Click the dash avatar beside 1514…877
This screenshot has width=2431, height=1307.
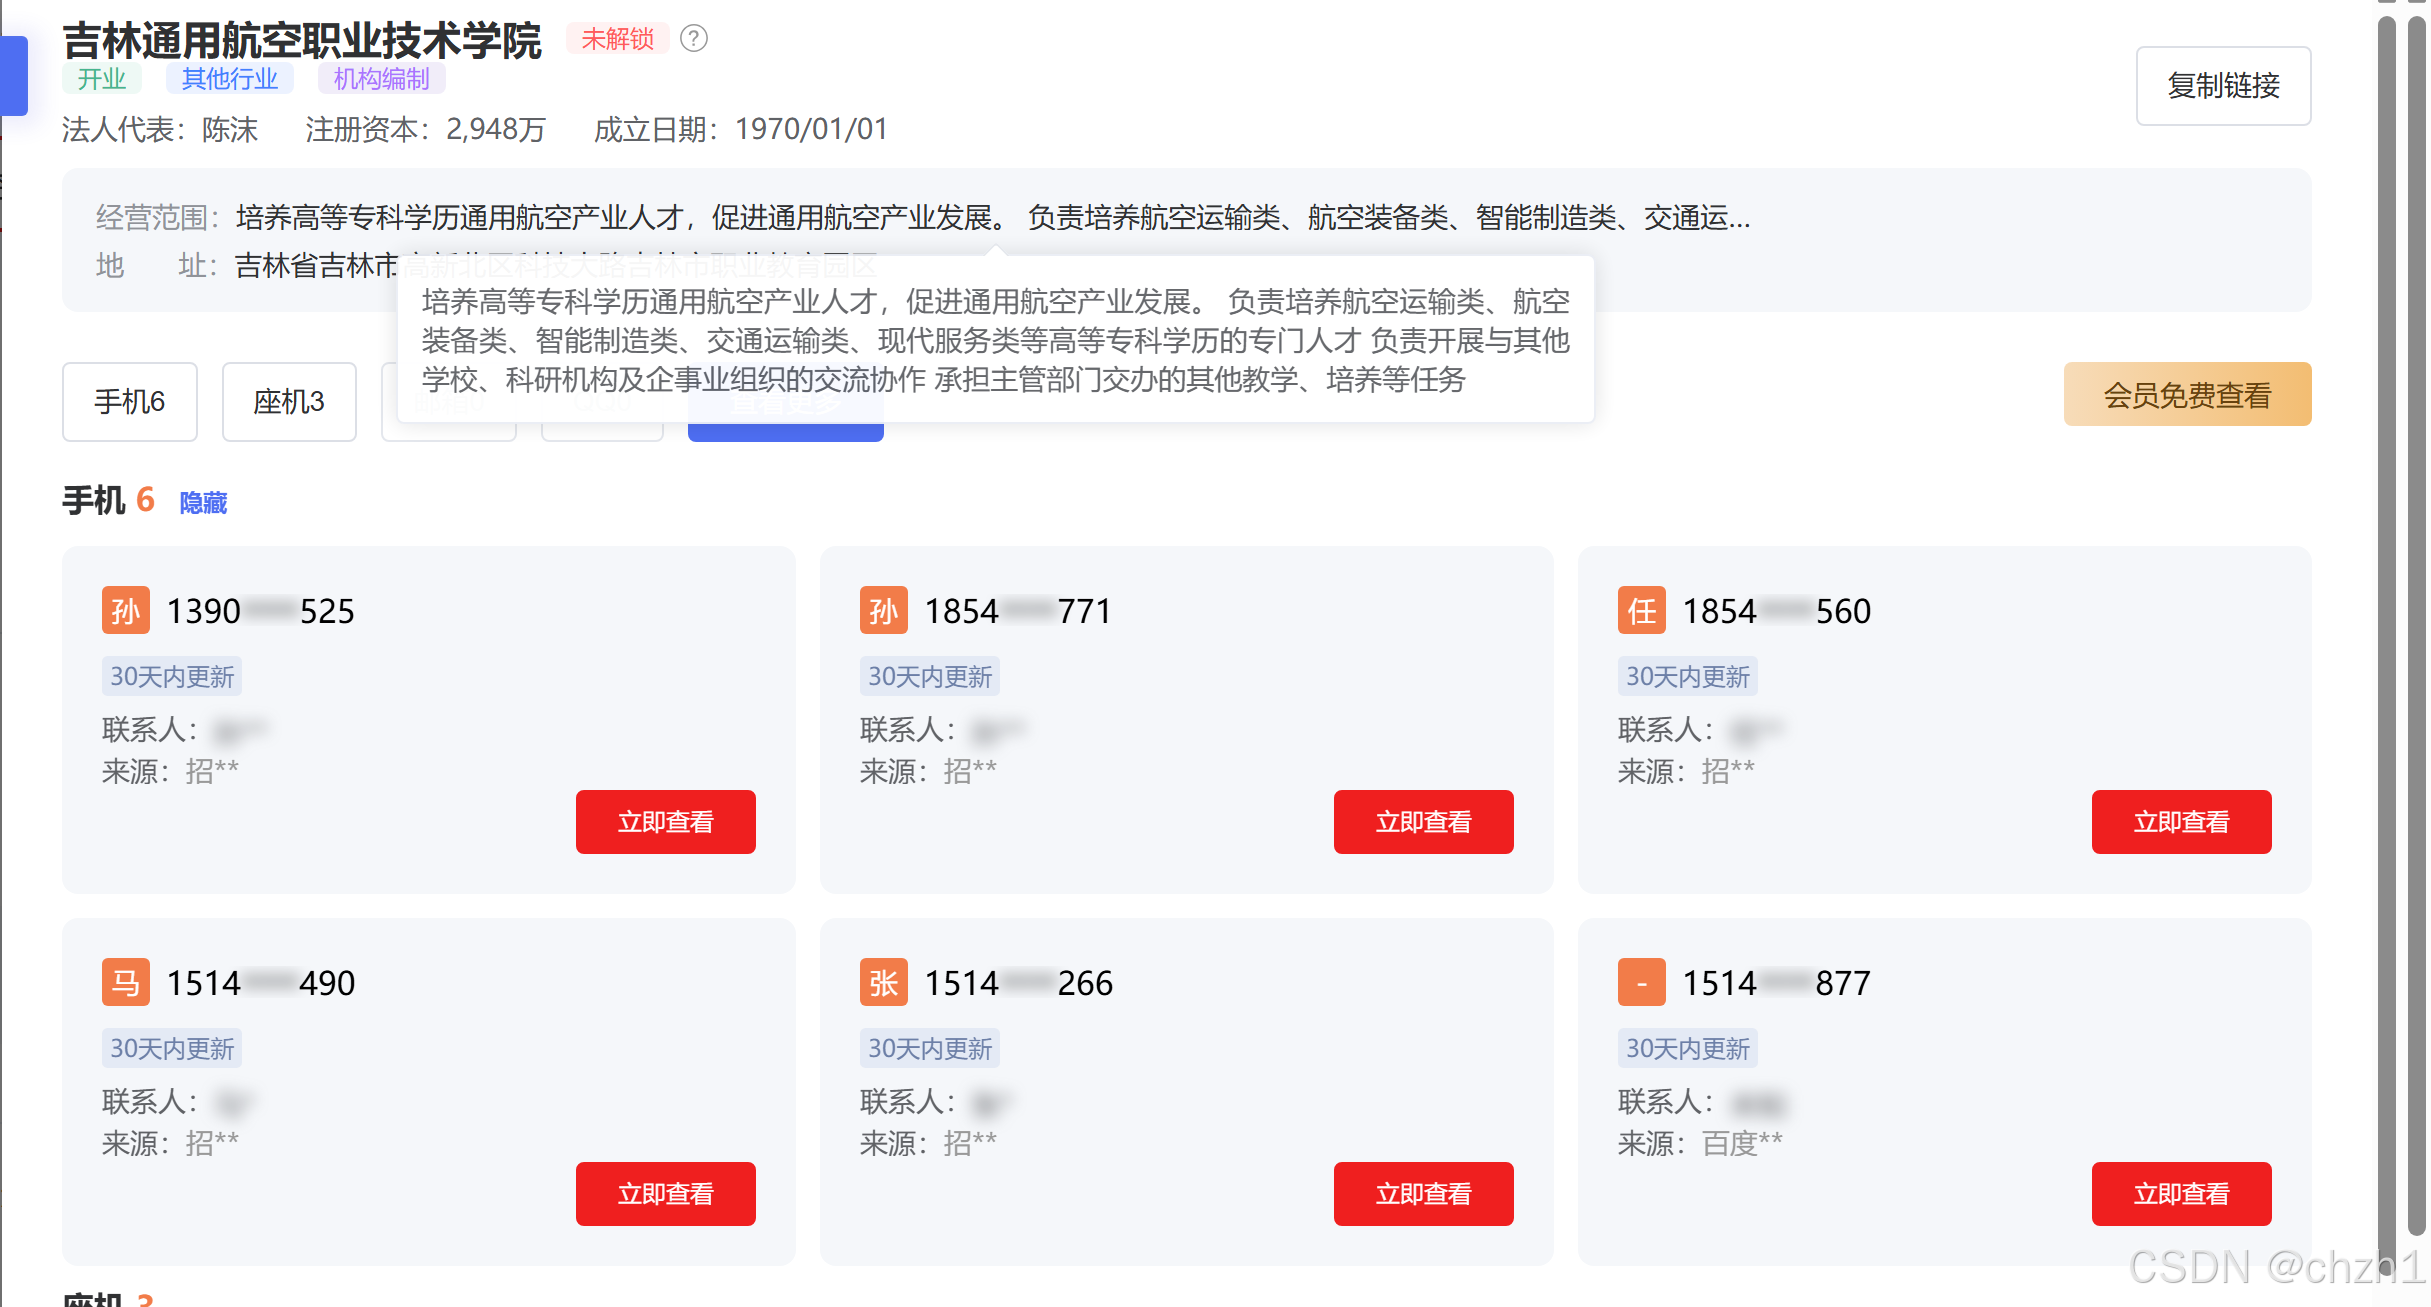[1641, 983]
